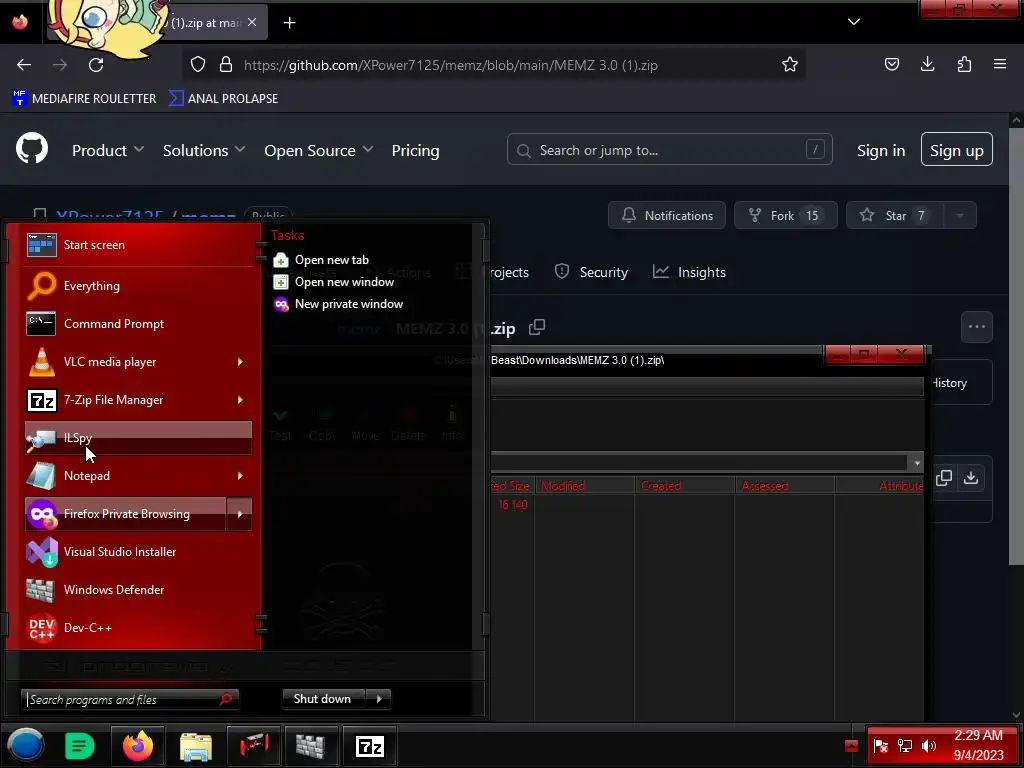Expand Solutions menu on GitHub
Screen dimensions: 1024x768
(204, 150)
